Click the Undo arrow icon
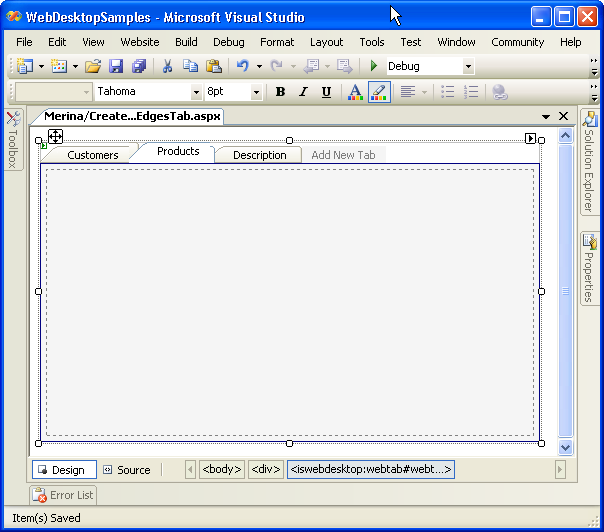The width and height of the screenshot is (604, 532). click(242, 66)
